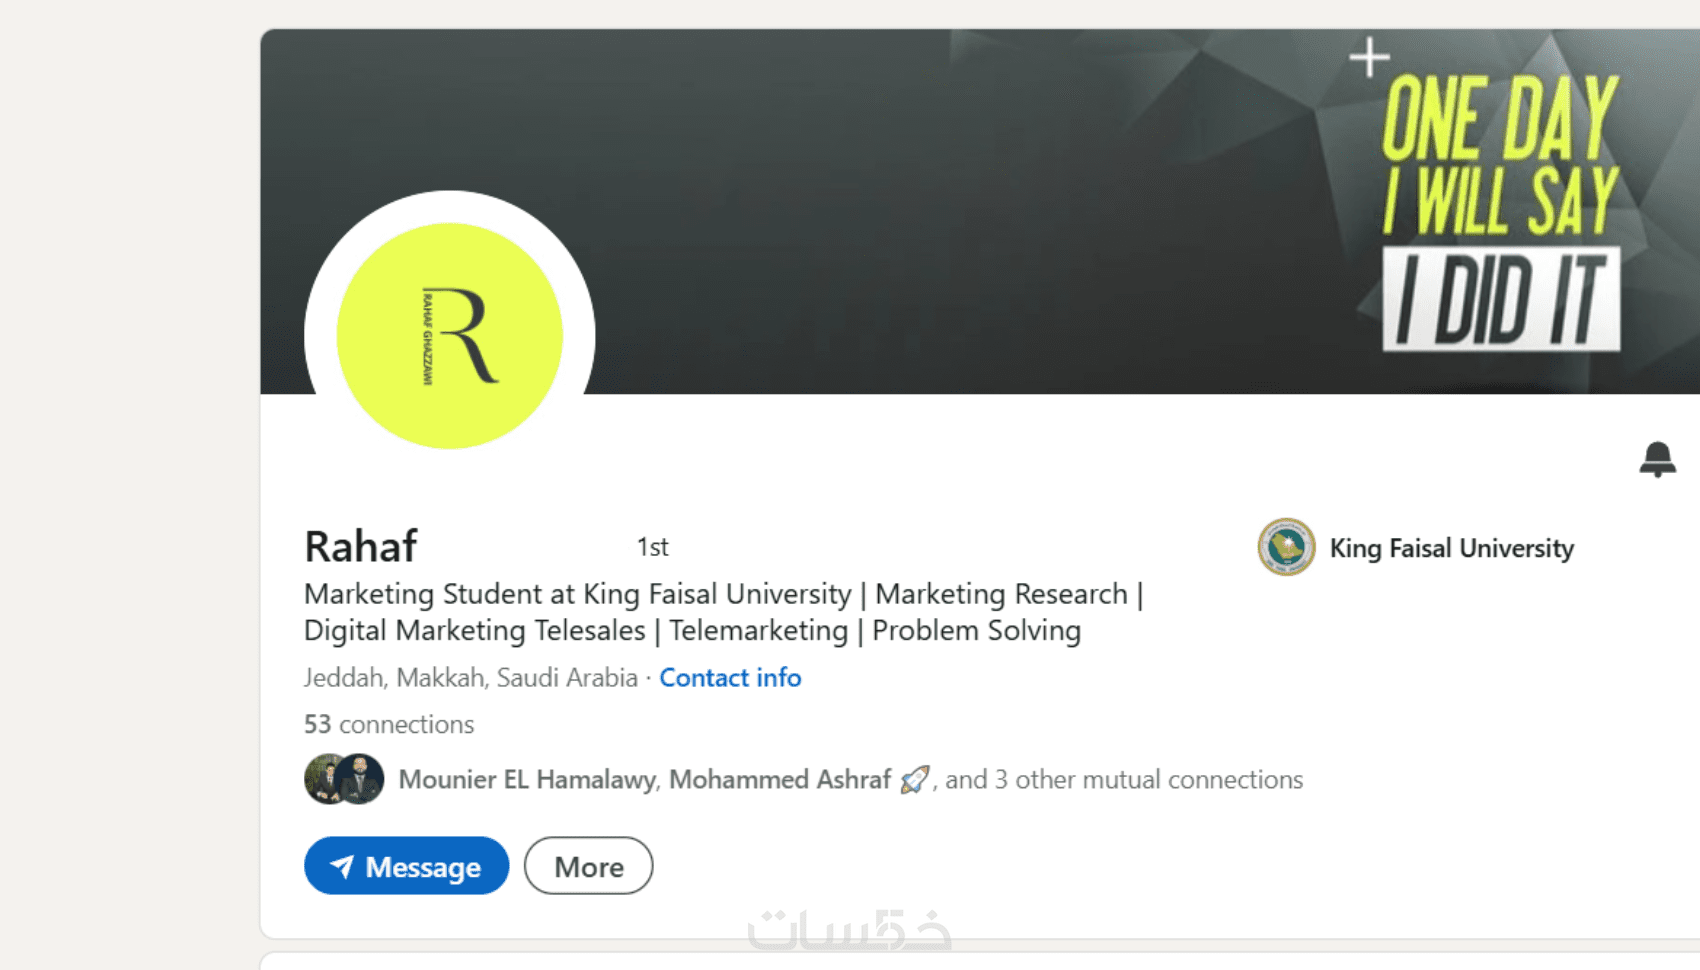Viewport: 1700px width, 970px height.
Task: Click the 1st degree connection badge
Action: [x=652, y=547]
